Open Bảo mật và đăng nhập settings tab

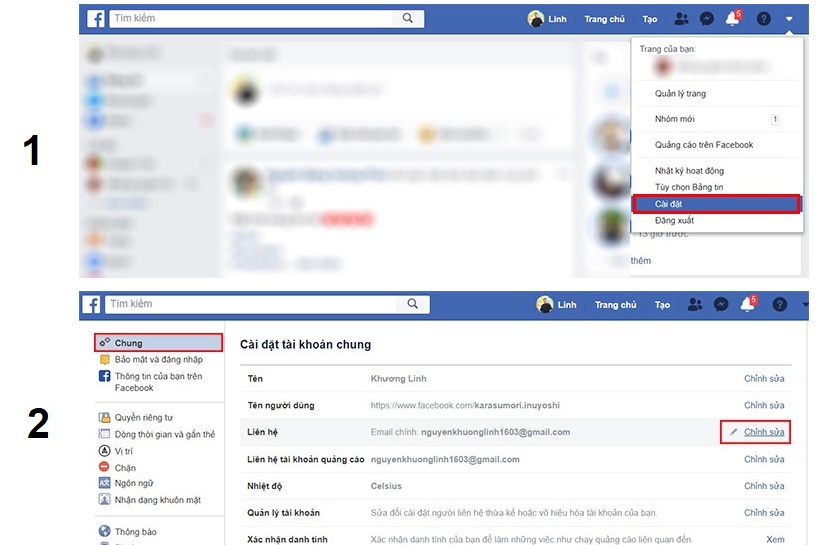point(159,359)
